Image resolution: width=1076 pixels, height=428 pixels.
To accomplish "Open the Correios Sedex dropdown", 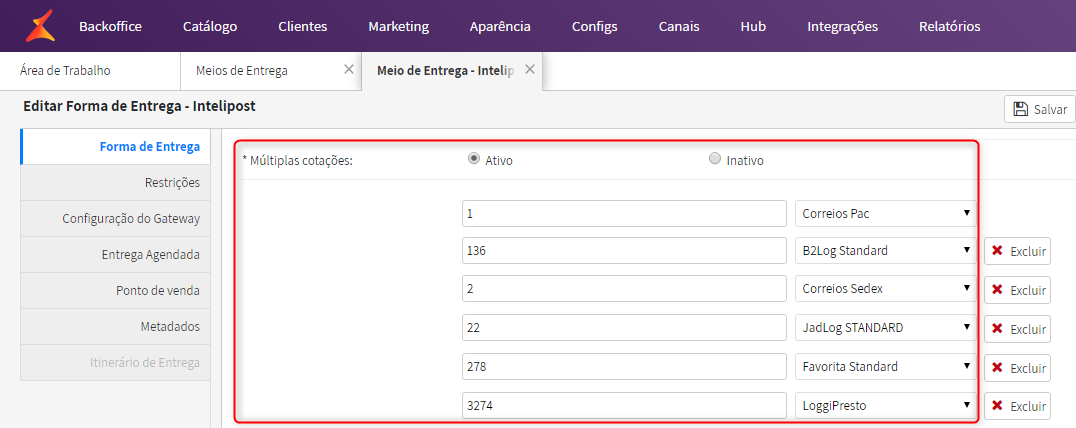I will (885, 289).
